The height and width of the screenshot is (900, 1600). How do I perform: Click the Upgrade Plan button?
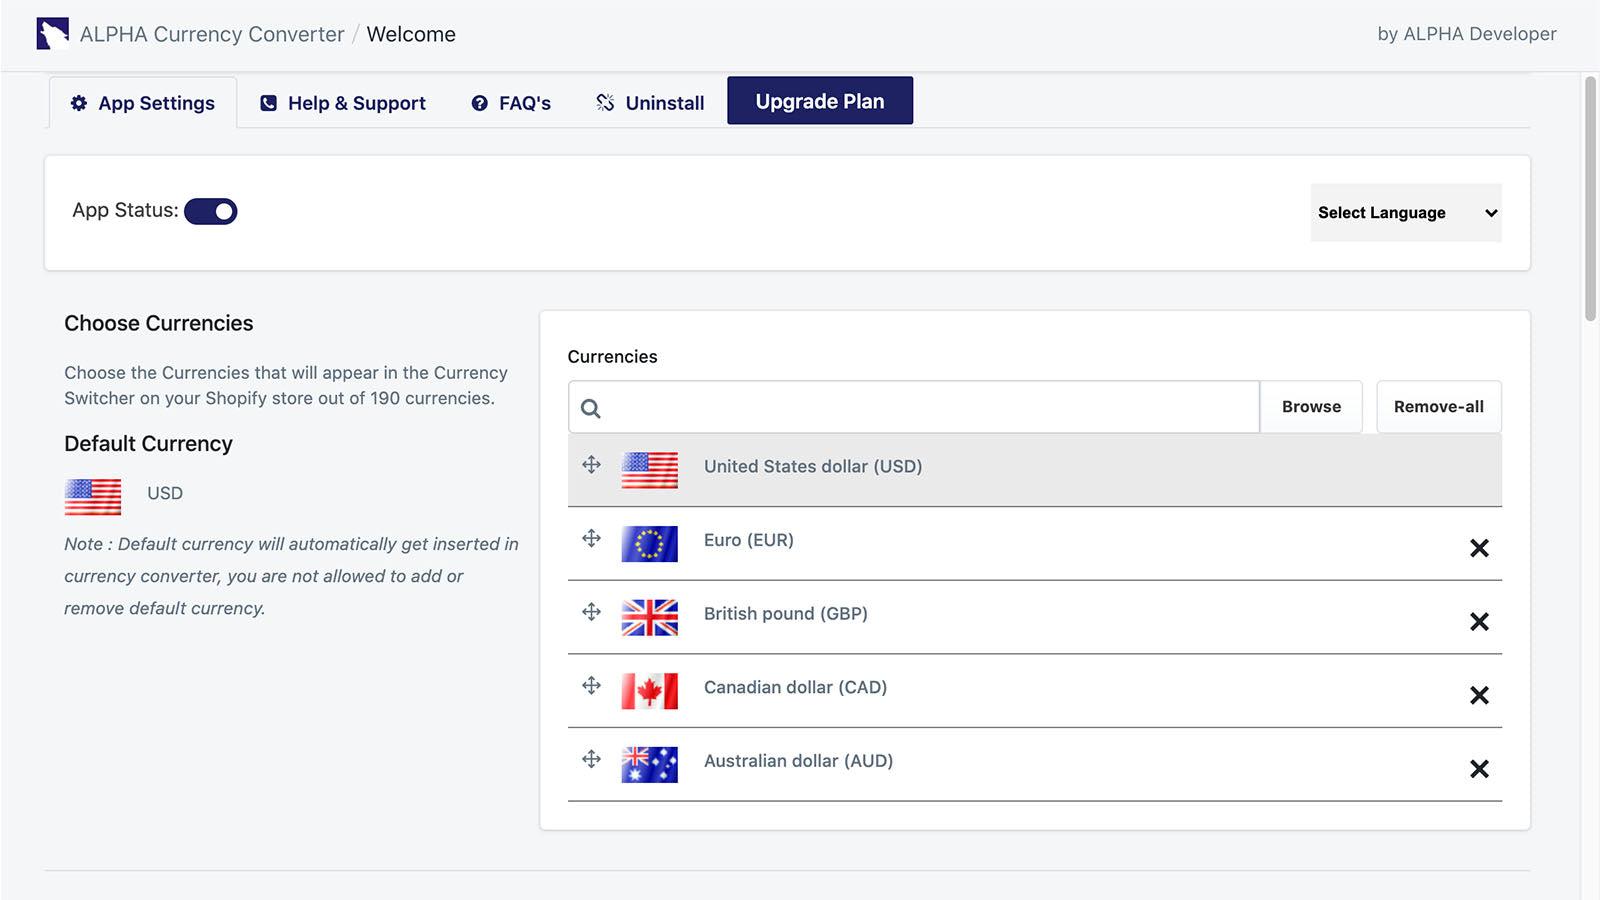pyautogui.click(x=820, y=100)
